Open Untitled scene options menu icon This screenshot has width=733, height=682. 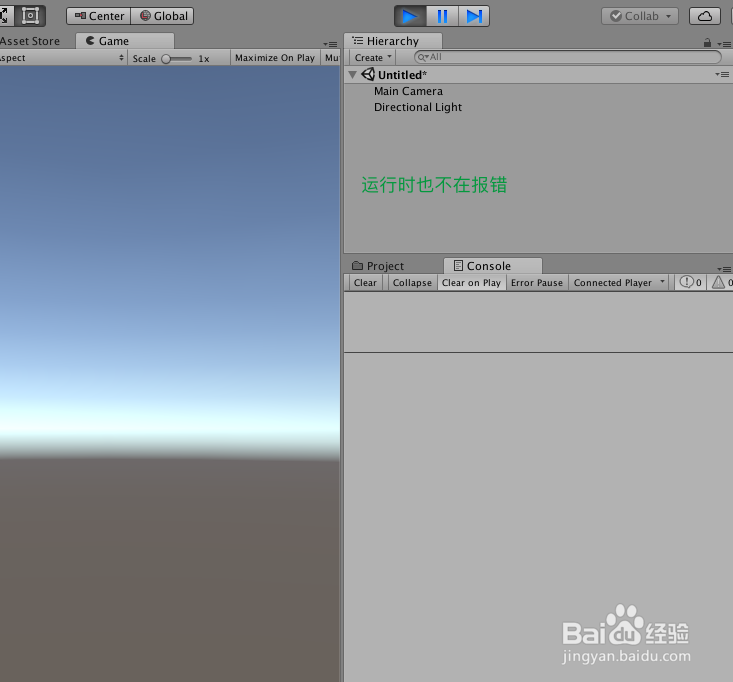click(x=722, y=75)
